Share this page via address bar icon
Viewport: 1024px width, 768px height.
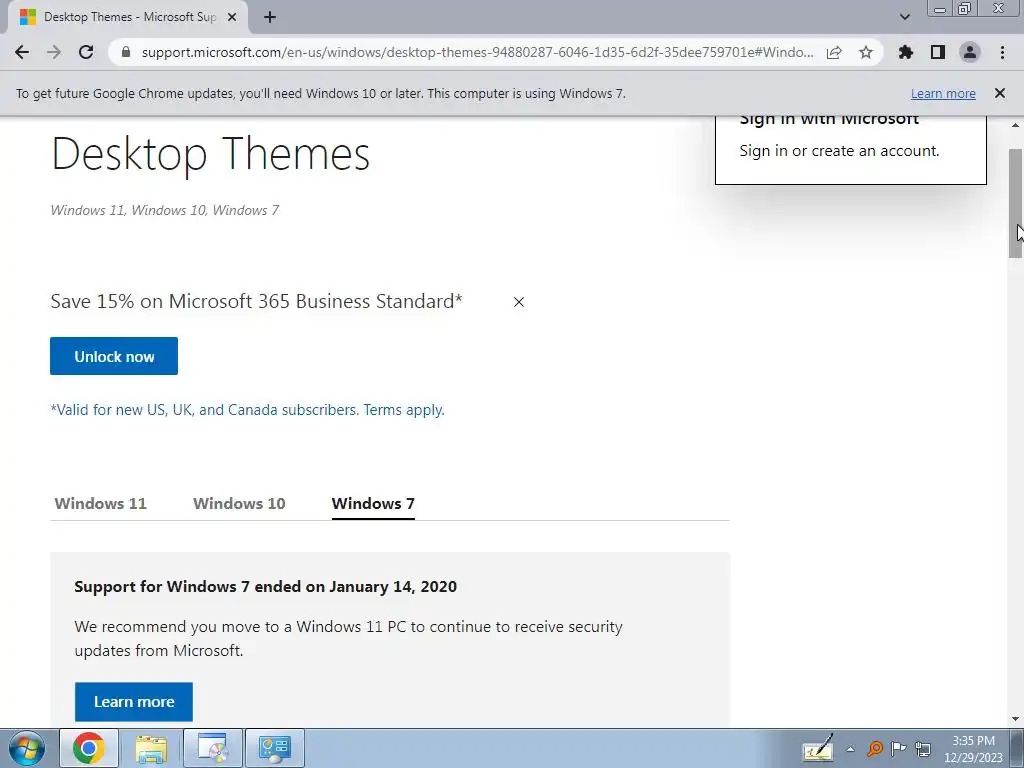point(834,53)
